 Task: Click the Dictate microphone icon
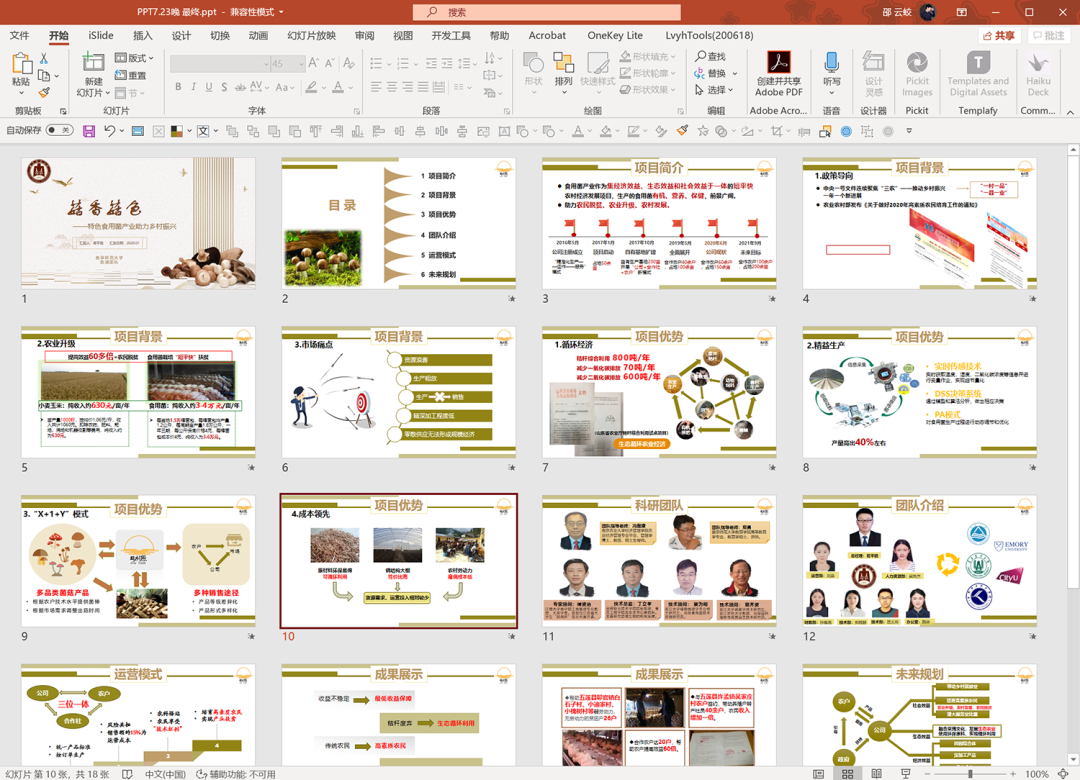coord(831,63)
